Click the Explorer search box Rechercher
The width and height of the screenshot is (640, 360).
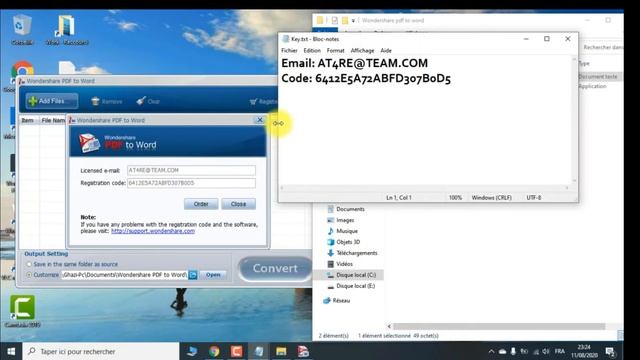click(602, 47)
